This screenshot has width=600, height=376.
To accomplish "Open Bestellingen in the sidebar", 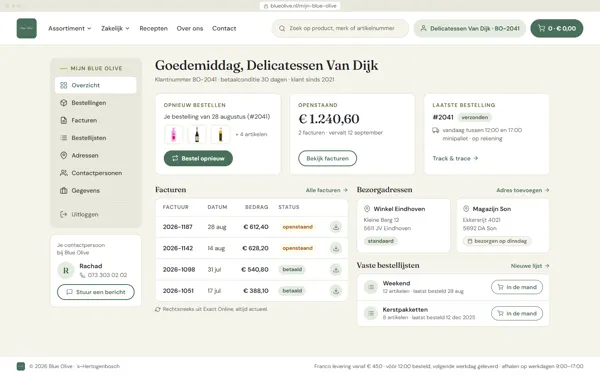I will point(95,103).
